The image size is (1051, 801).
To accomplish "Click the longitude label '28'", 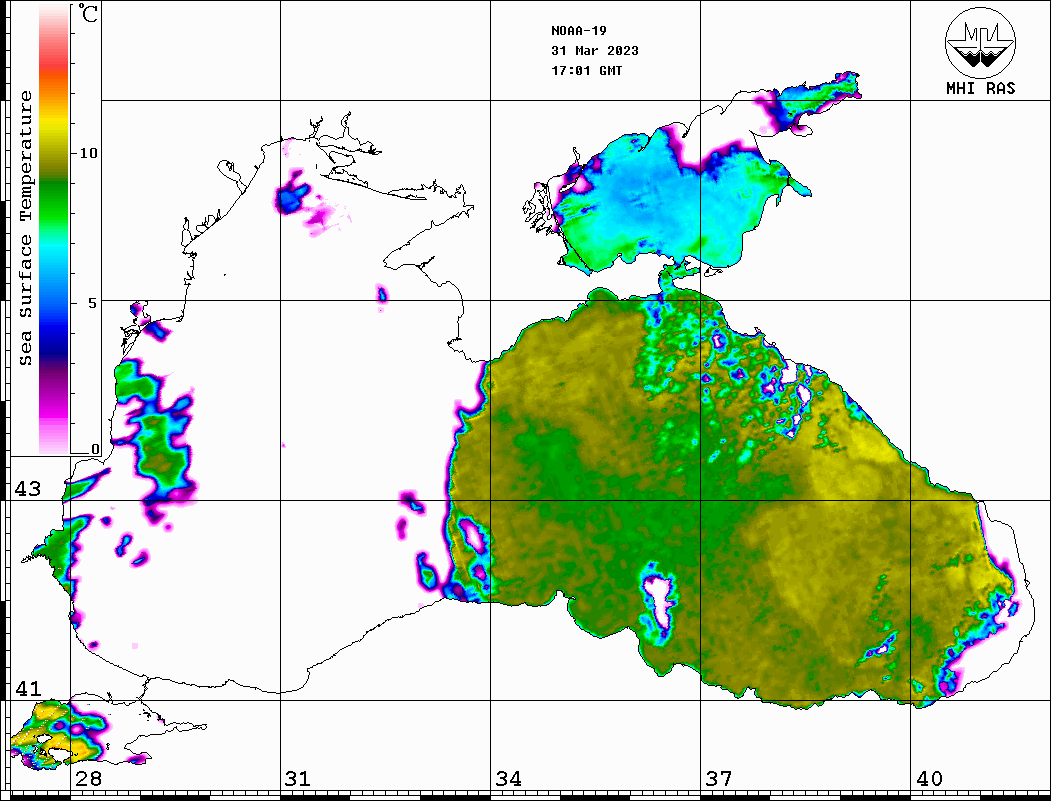I will 88,779.
